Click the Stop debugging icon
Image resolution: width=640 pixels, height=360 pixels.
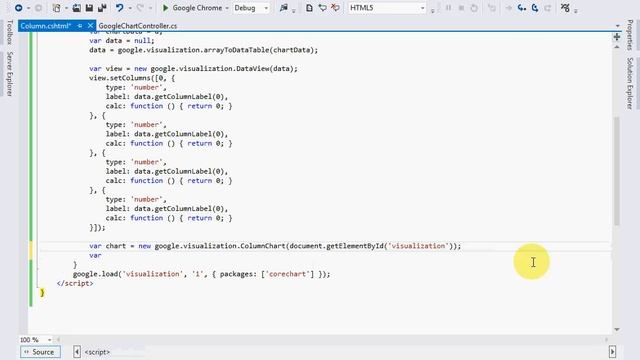click(461, 8)
